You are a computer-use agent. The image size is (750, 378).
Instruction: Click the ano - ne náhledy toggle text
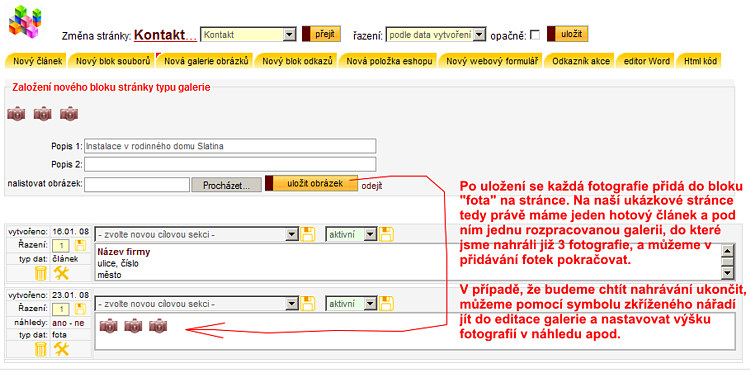68,323
